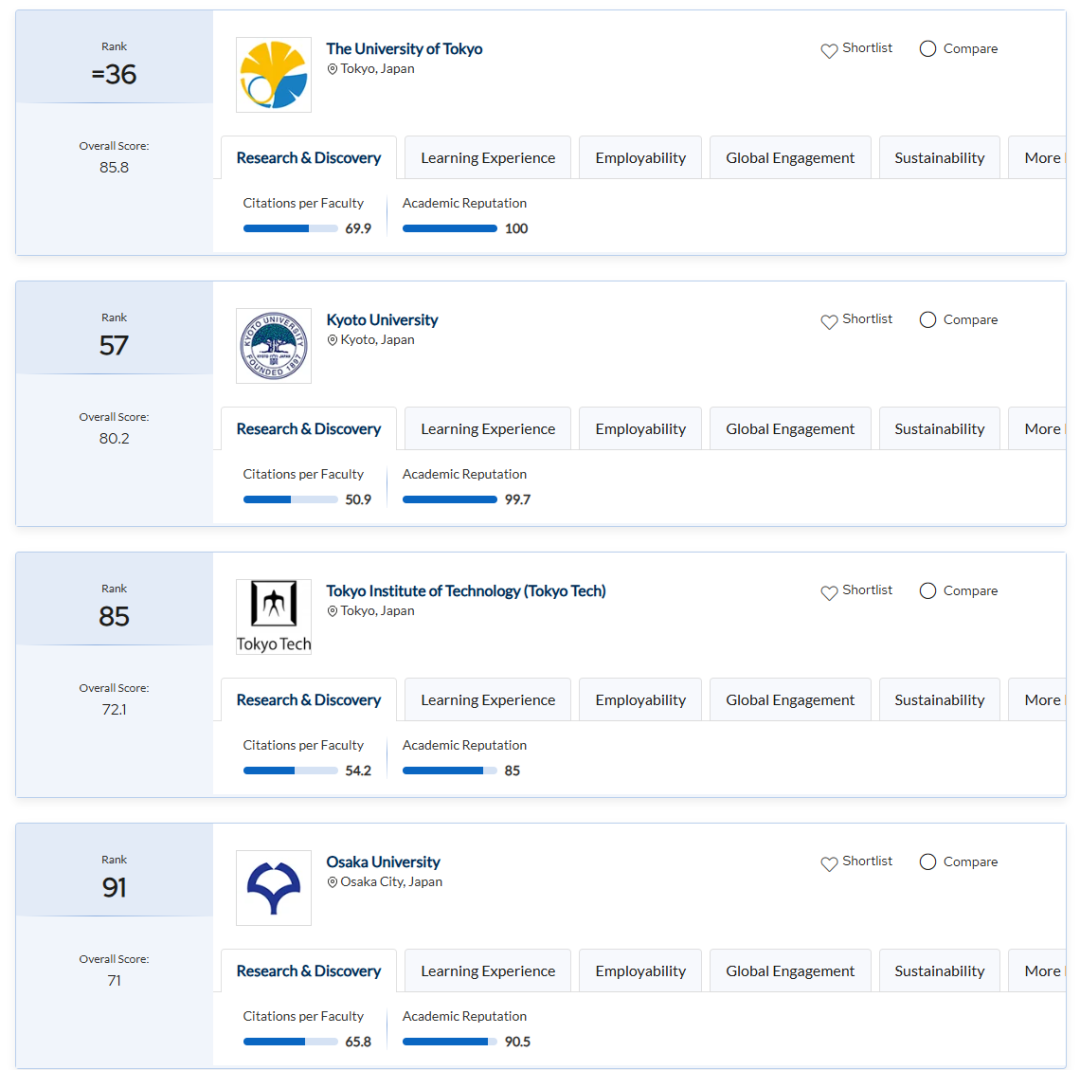Click Academic Reputation bar showing 90.5

[450, 1042]
